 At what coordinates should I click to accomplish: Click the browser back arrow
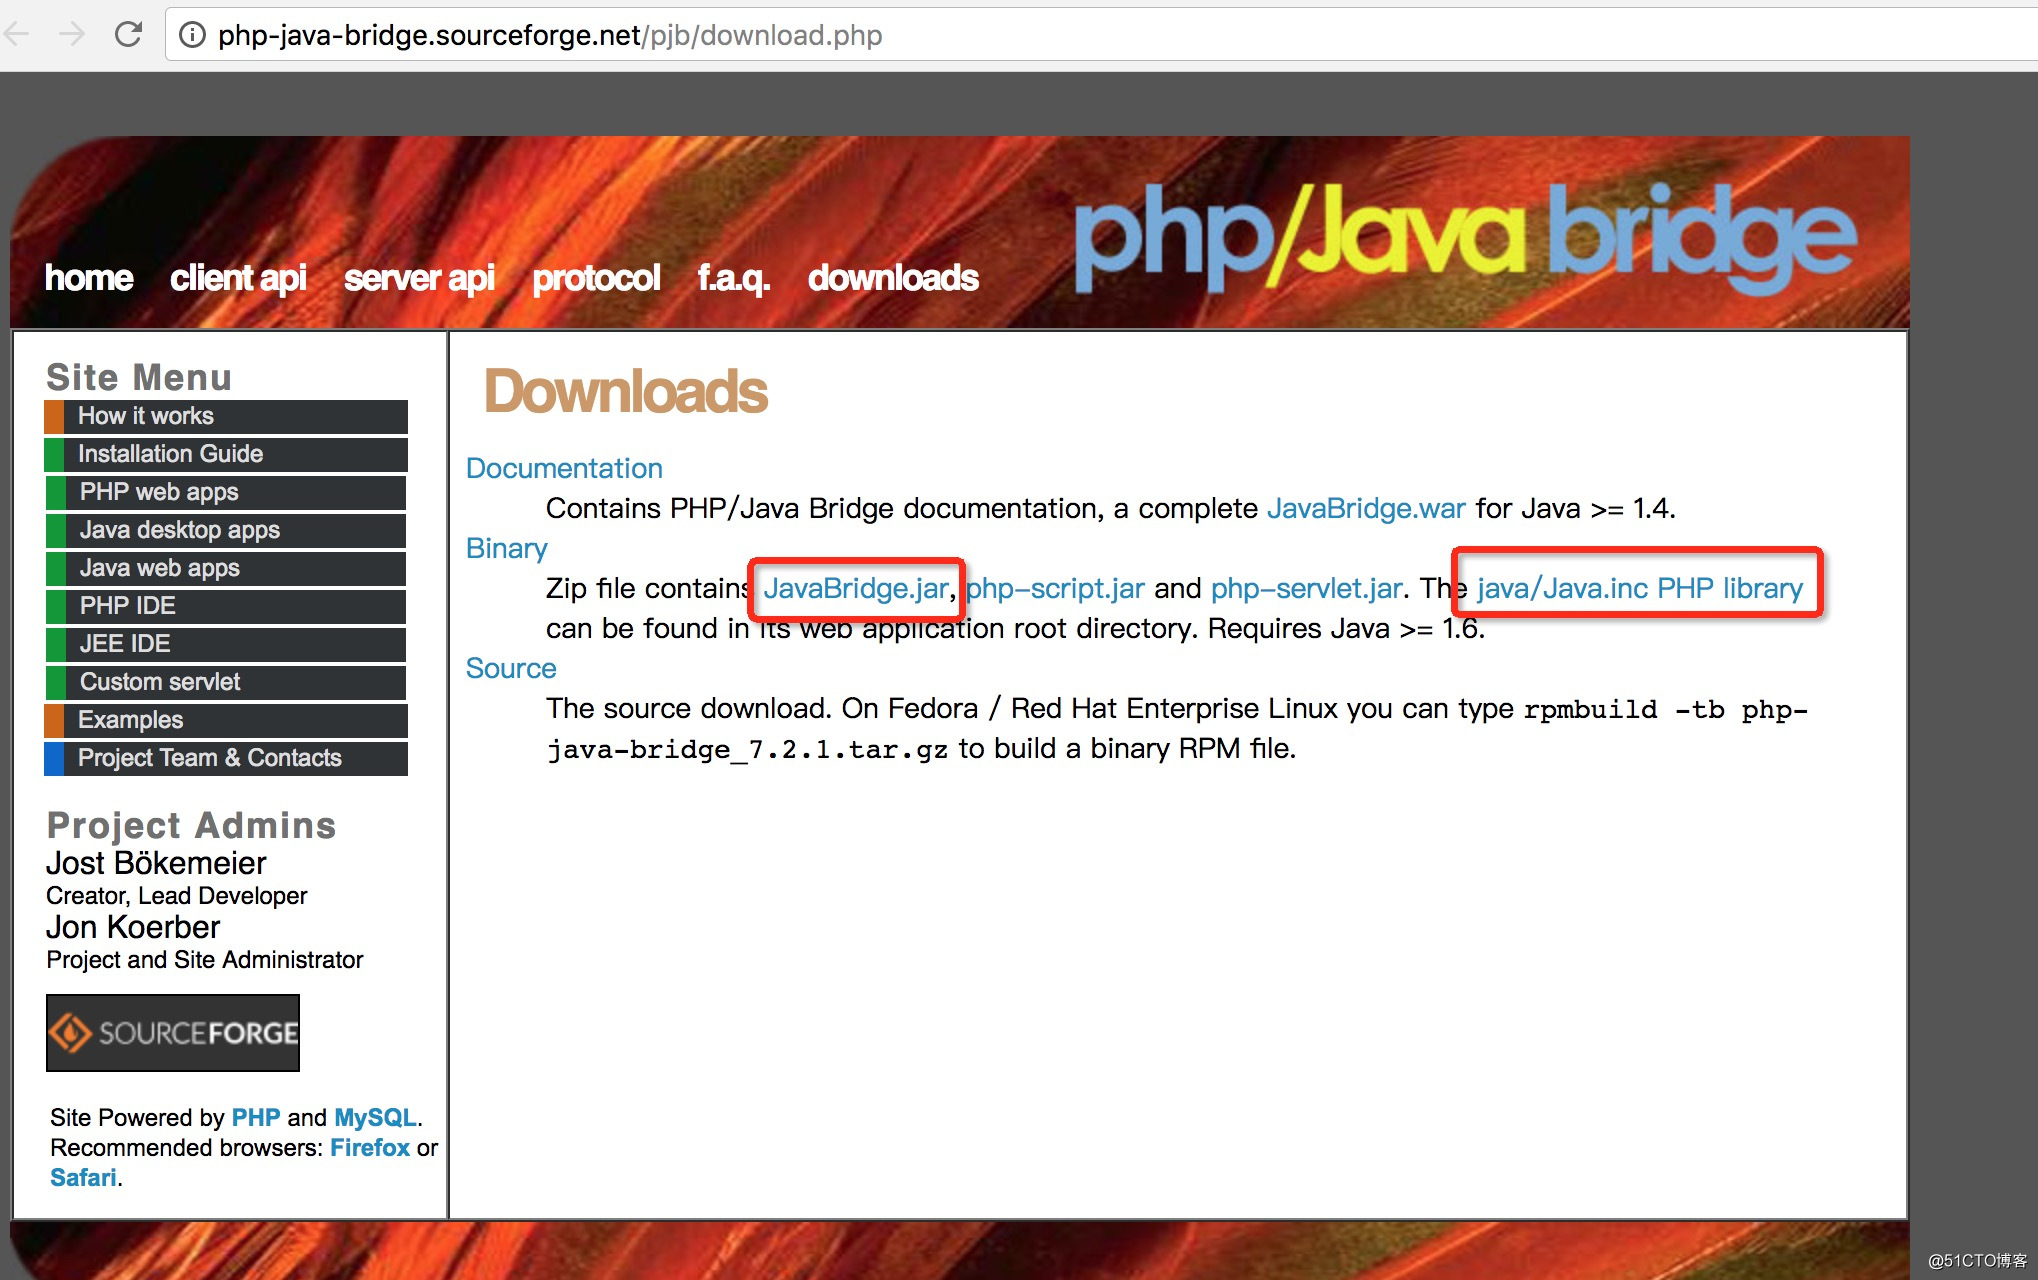(16, 35)
